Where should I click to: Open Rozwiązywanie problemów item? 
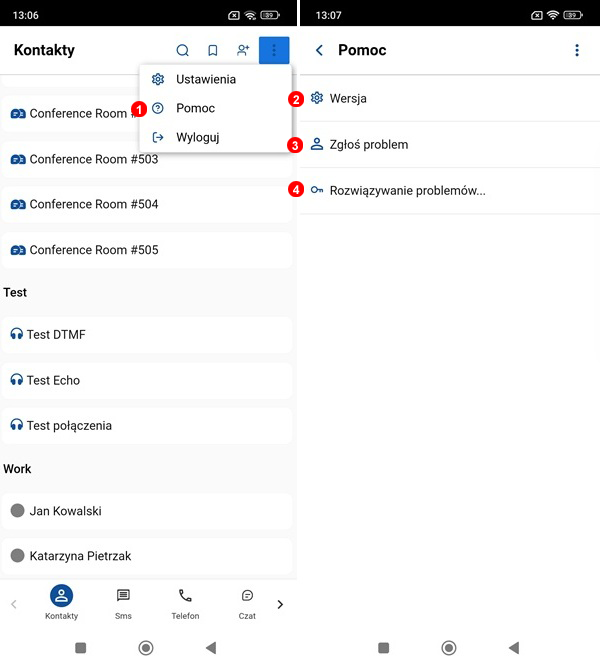[406, 191]
